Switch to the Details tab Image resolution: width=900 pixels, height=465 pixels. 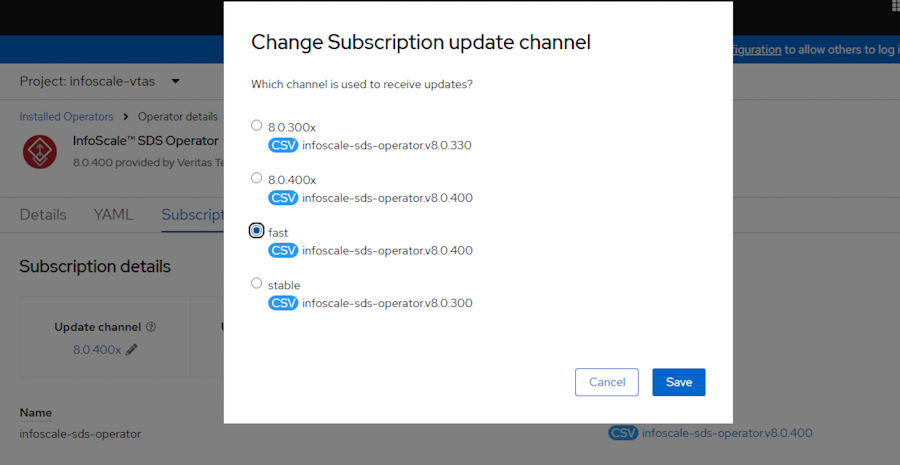[43, 215]
